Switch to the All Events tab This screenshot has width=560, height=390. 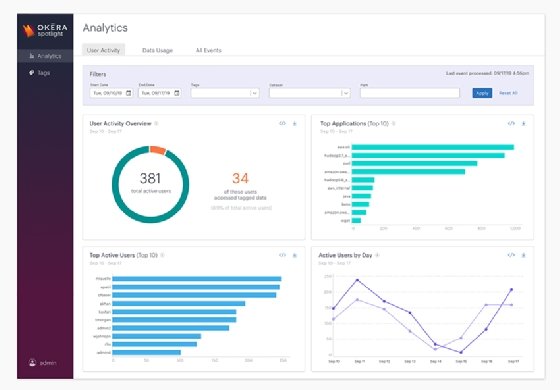[209, 50]
